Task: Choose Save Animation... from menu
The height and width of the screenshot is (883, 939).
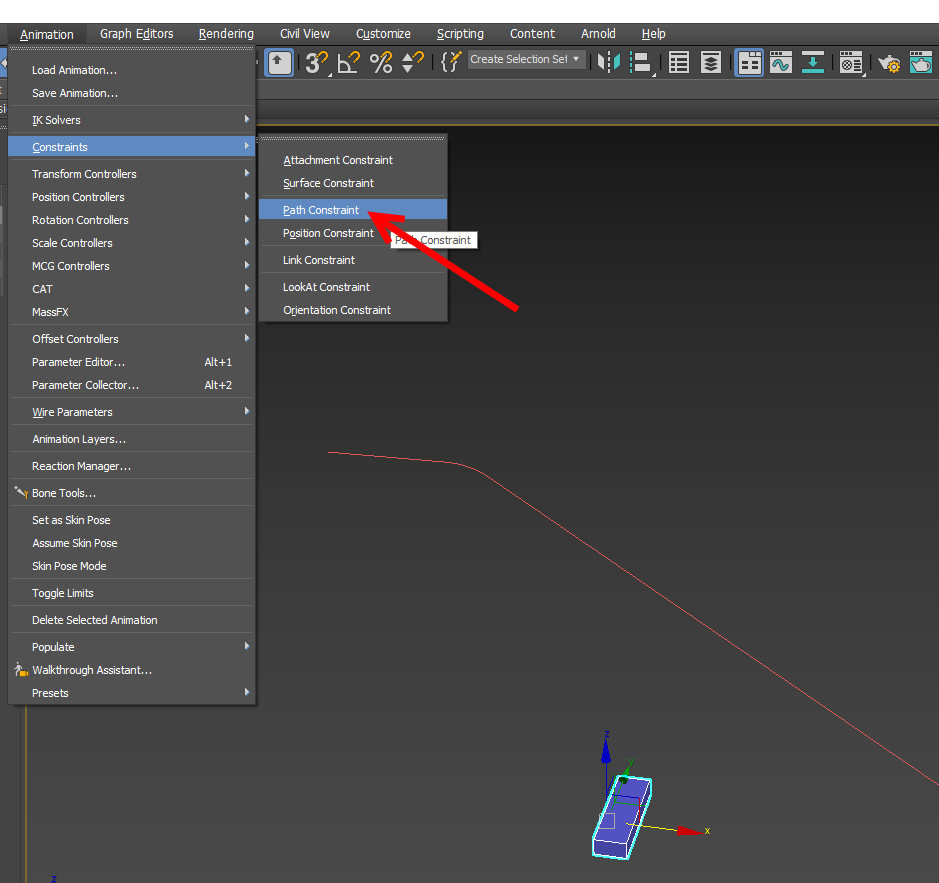Action: point(132,93)
